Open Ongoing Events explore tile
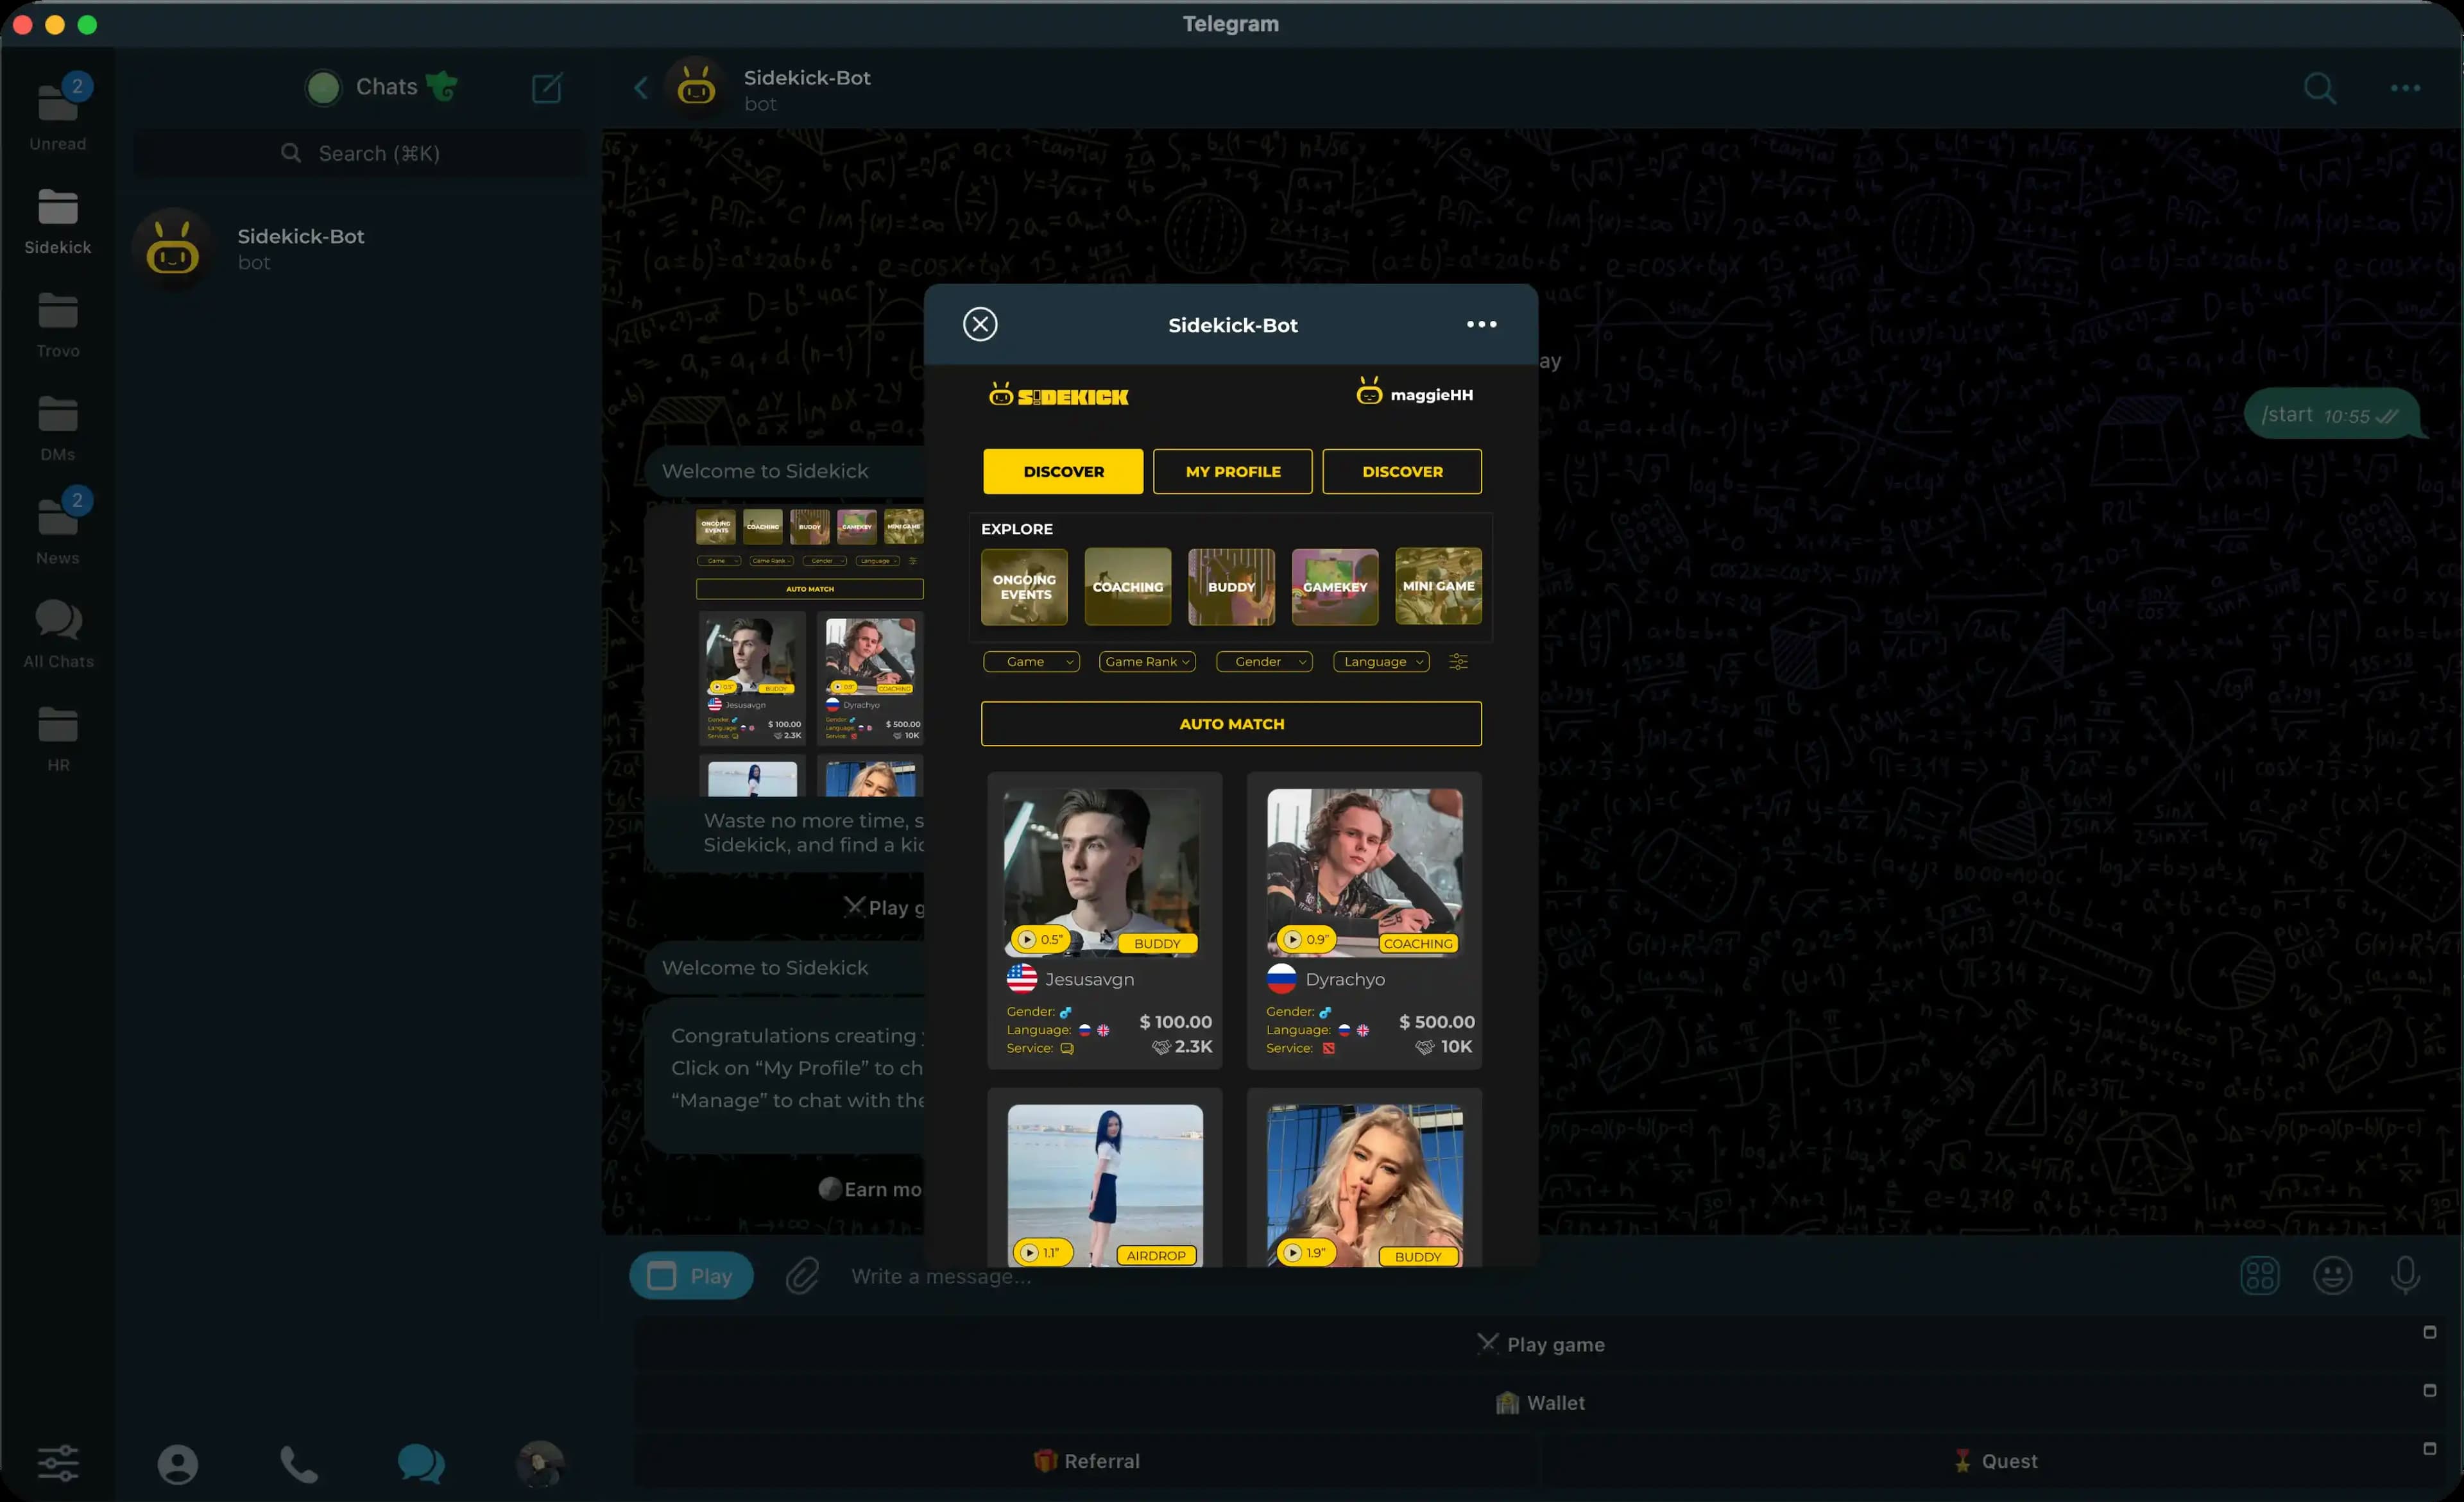The height and width of the screenshot is (1502, 2464). click(x=1024, y=586)
